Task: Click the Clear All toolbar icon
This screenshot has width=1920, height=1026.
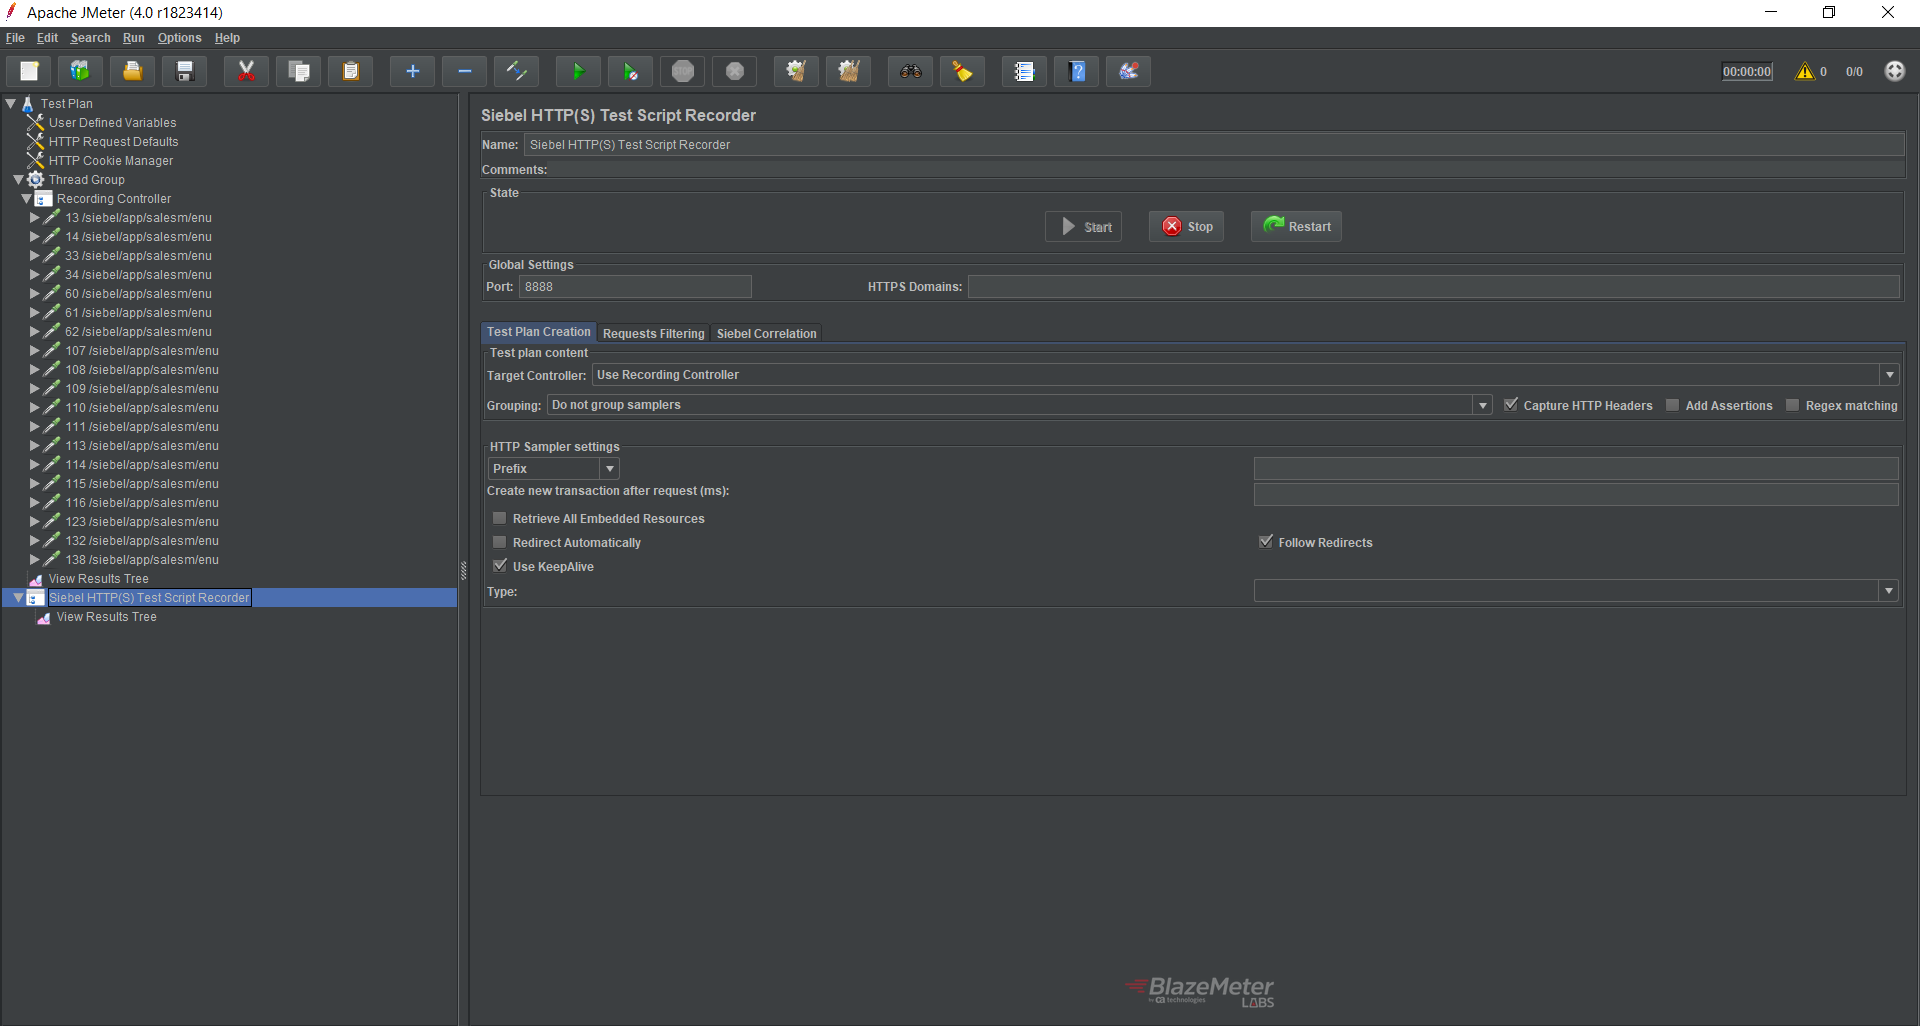Action: point(848,71)
